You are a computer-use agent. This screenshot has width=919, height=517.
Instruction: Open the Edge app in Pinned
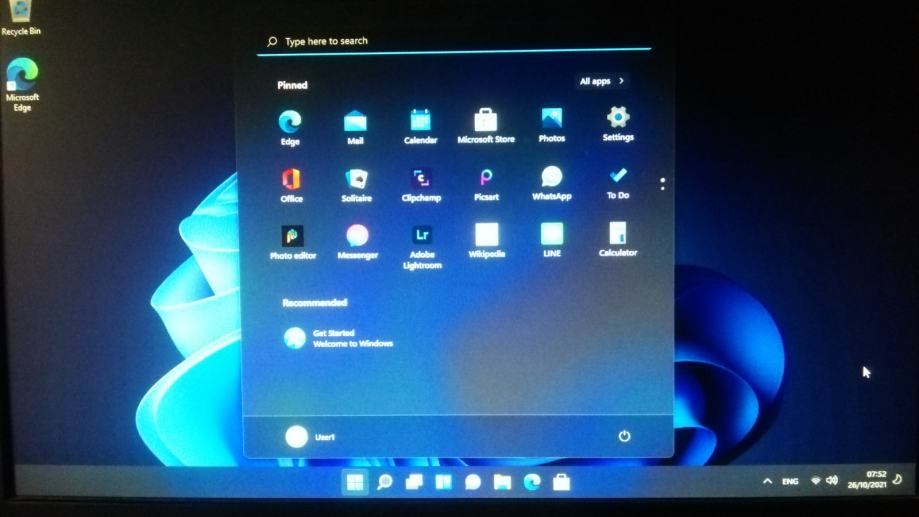point(290,127)
